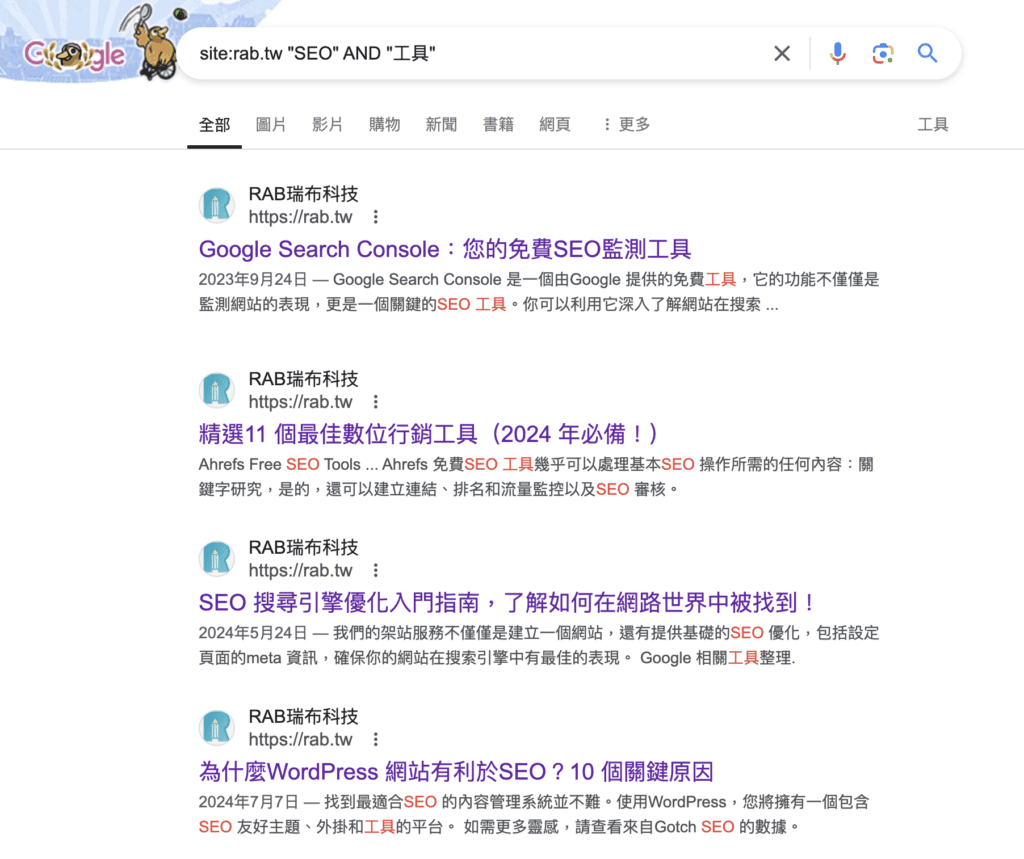
Task: Switch to the 新聞 tab
Action: point(441,124)
